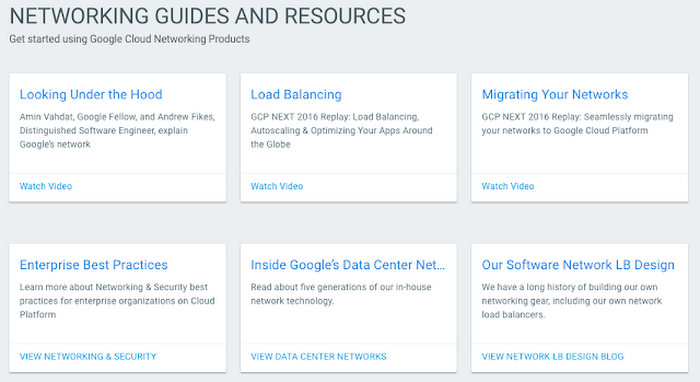Open the Enterprise Best Practices title link
Screen dimensions: 700x382
point(94,265)
